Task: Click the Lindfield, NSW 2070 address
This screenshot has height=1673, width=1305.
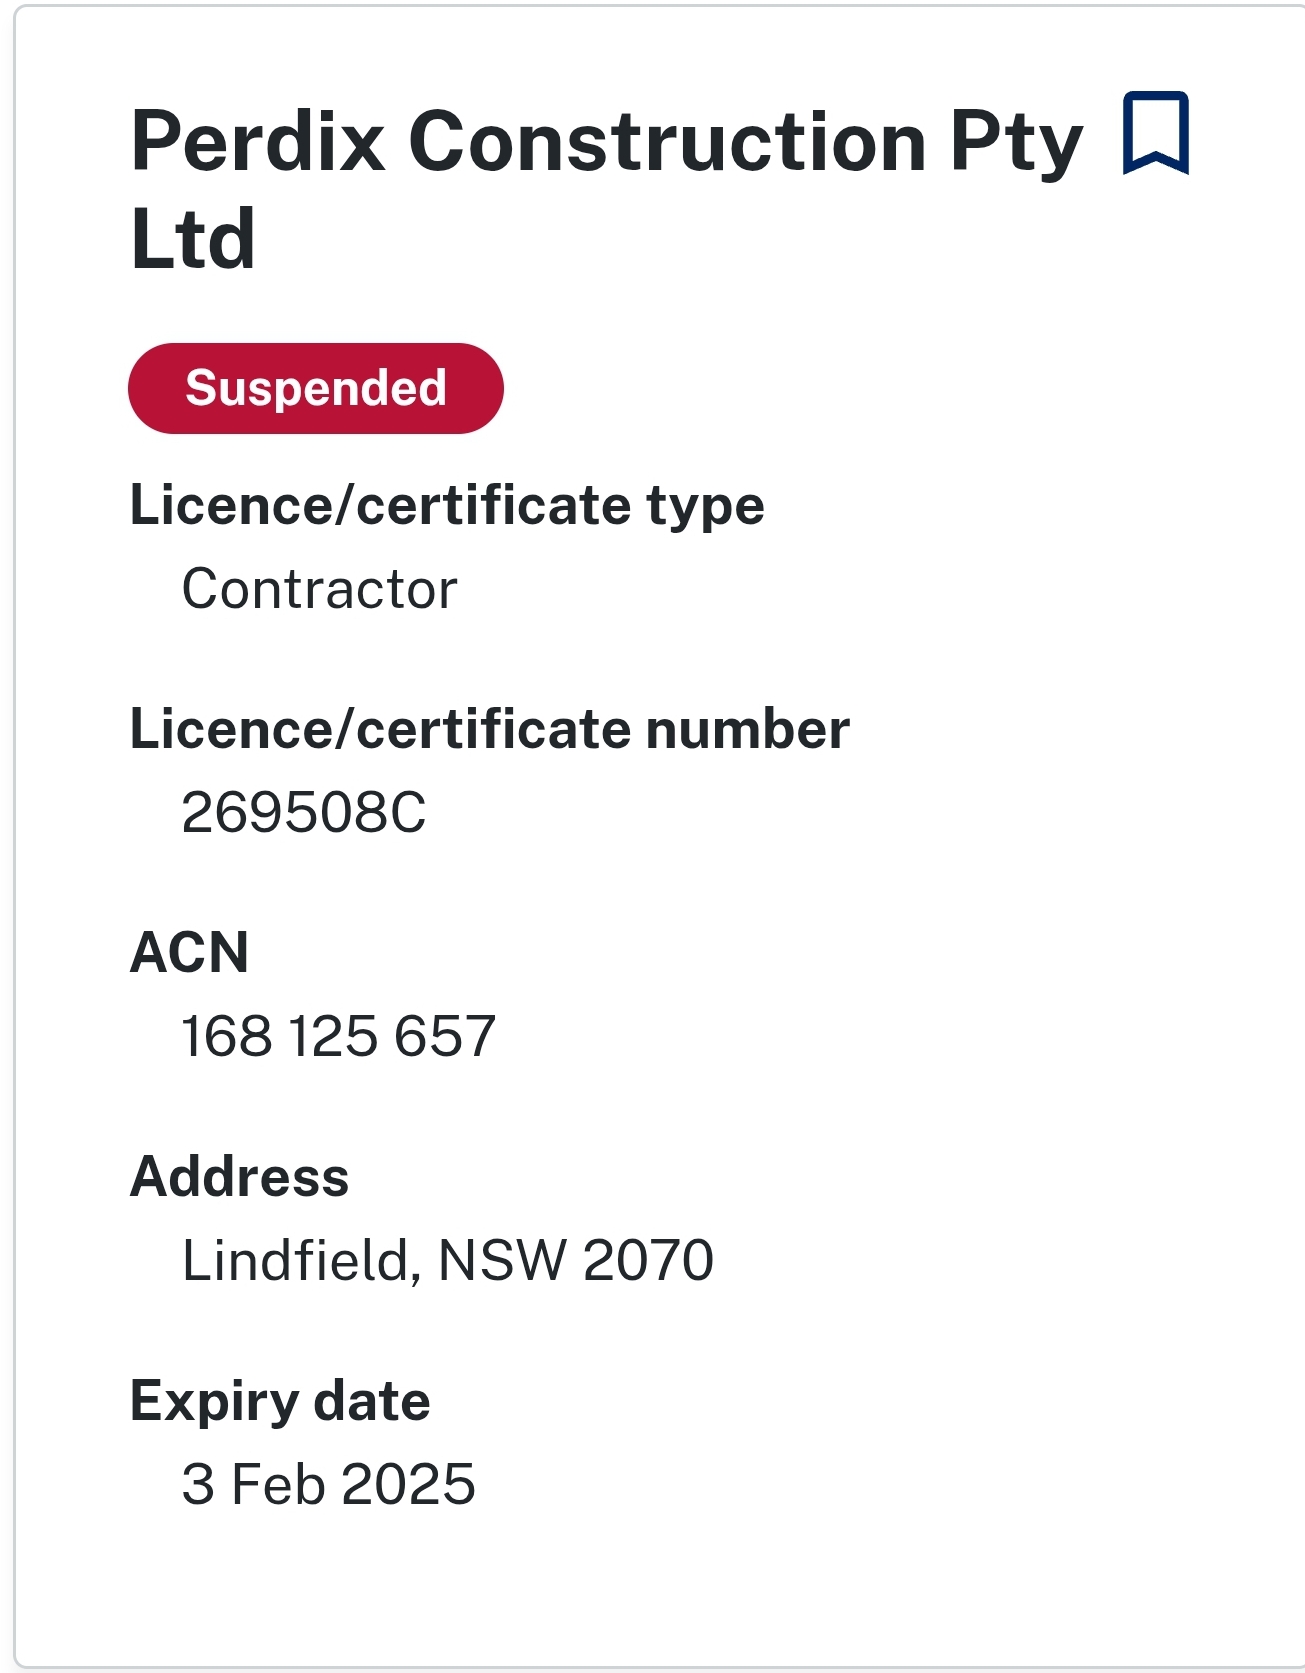Action: pos(447,1260)
